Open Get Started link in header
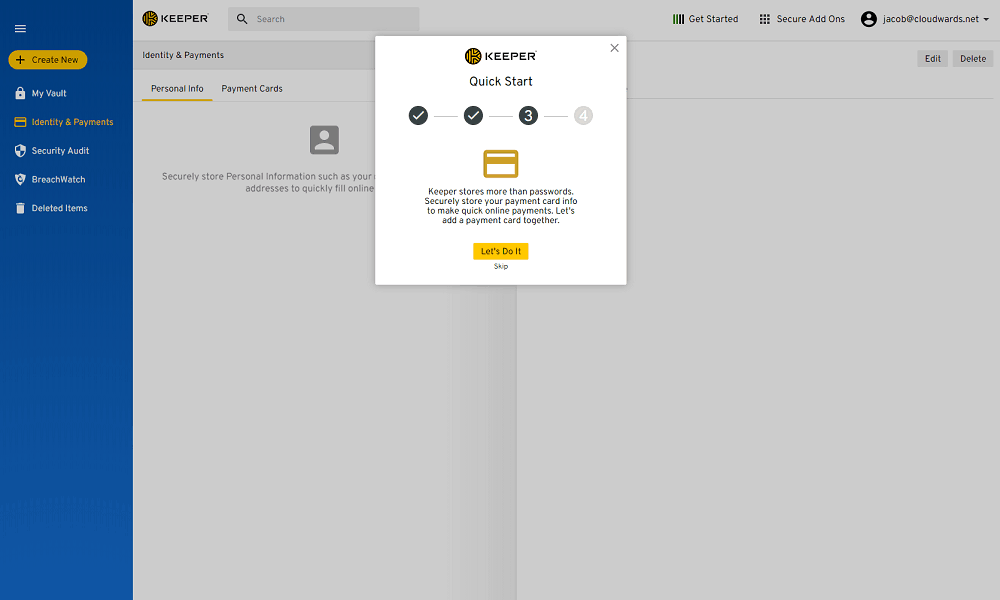Image resolution: width=1000 pixels, height=600 pixels. pos(714,19)
